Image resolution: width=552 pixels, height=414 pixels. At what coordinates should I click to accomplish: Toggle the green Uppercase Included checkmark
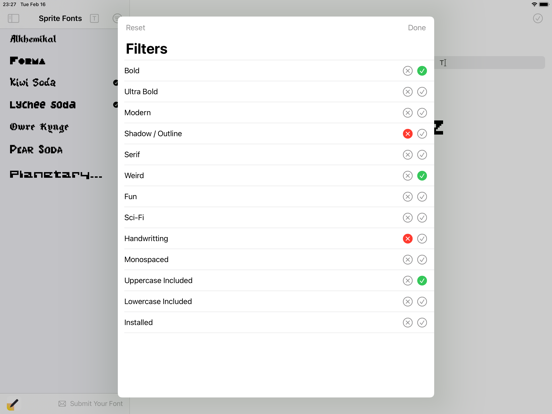pyautogui.click(x=422, y=281)
